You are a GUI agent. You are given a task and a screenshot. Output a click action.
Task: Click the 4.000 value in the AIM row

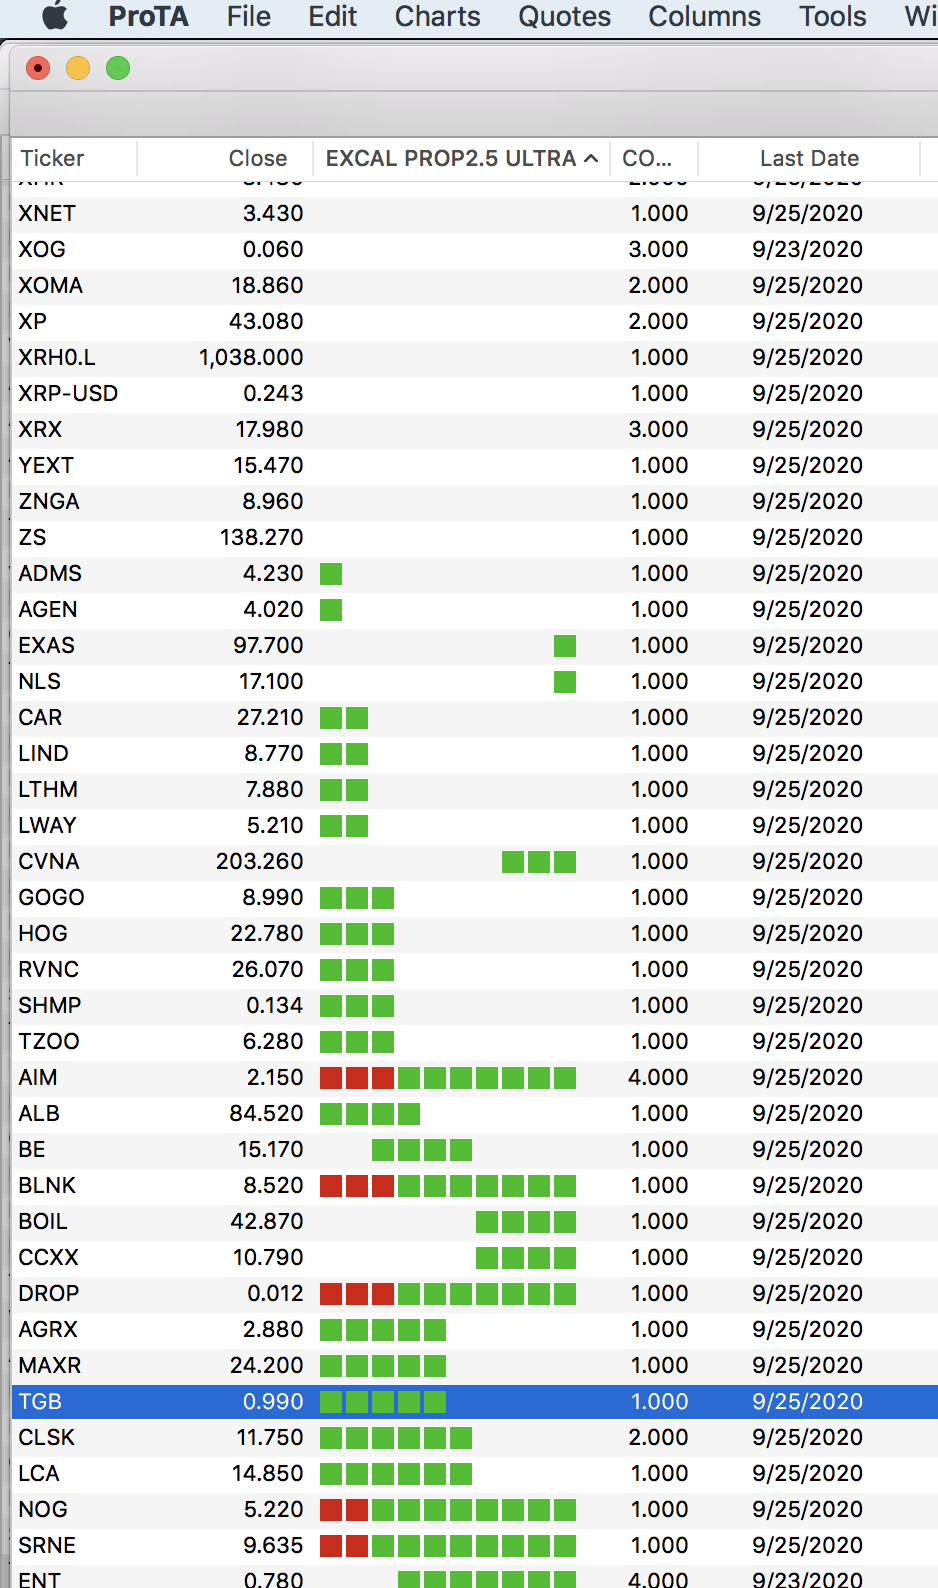[x=658, y=1077]
